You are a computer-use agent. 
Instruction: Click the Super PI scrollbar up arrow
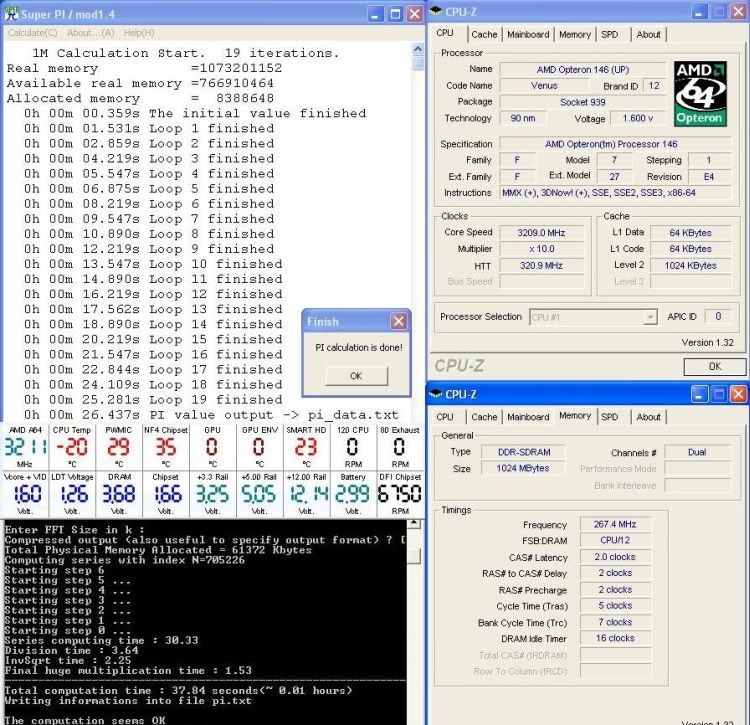[x=417, y=49]
